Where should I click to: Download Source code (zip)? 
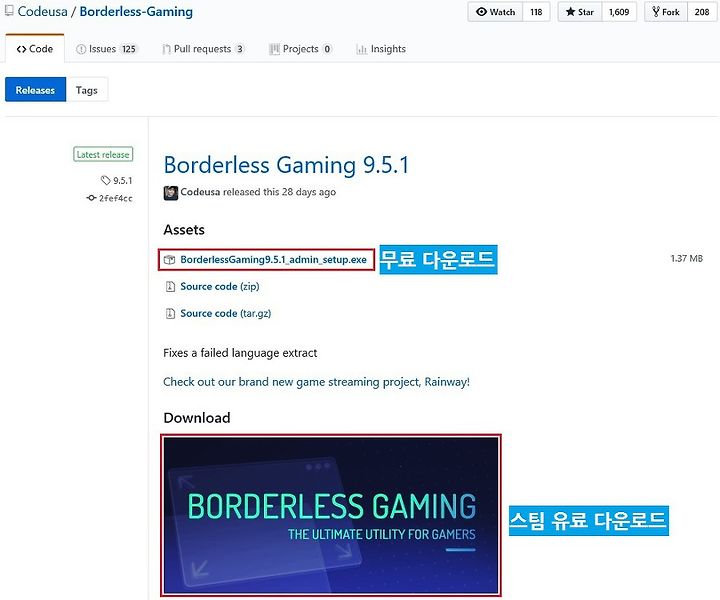pos(219,286)
